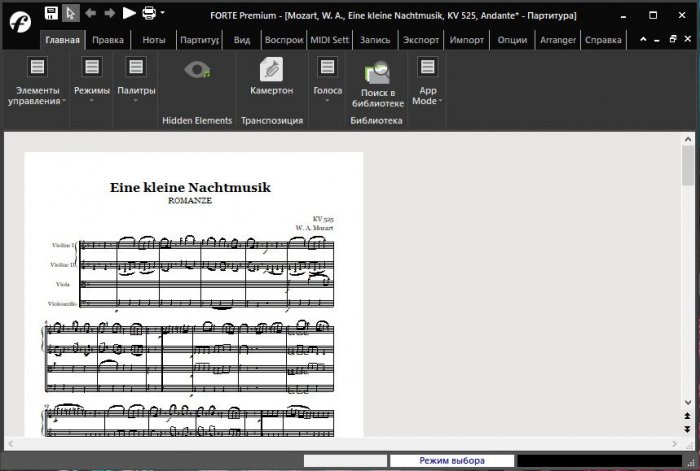Click the vertical scrollbar up arrow

688,139
